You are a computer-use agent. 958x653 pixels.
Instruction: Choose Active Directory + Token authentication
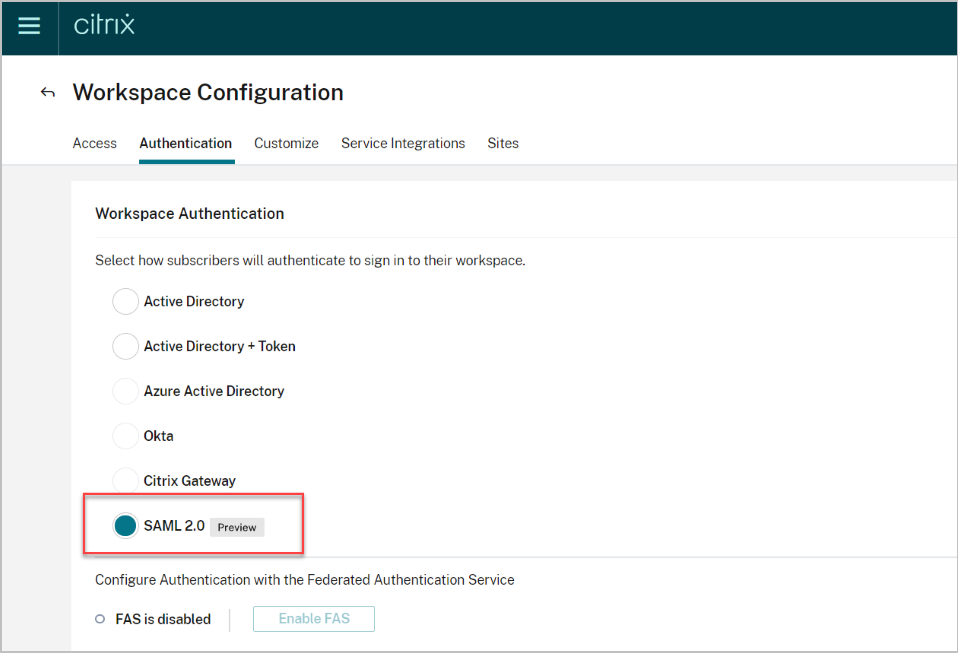[125, 346]
